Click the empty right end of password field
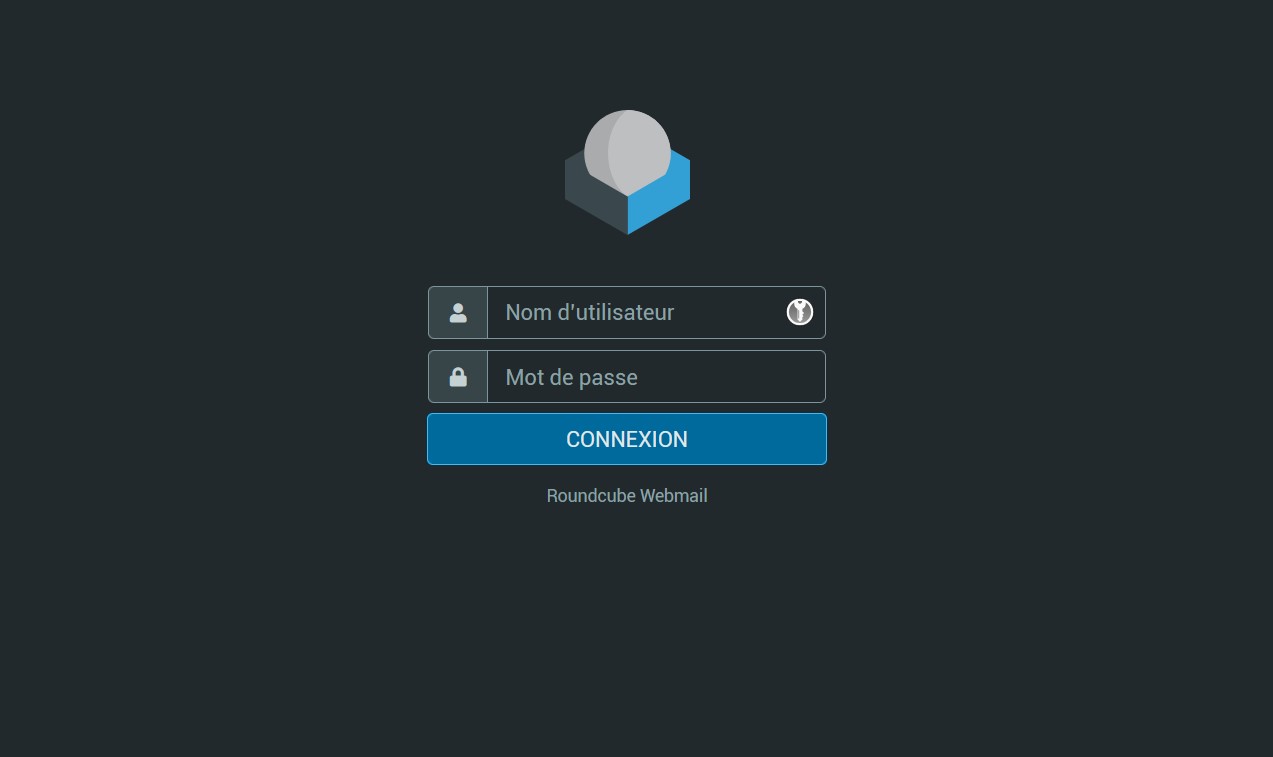1273x757 pixels. (770, 377)
